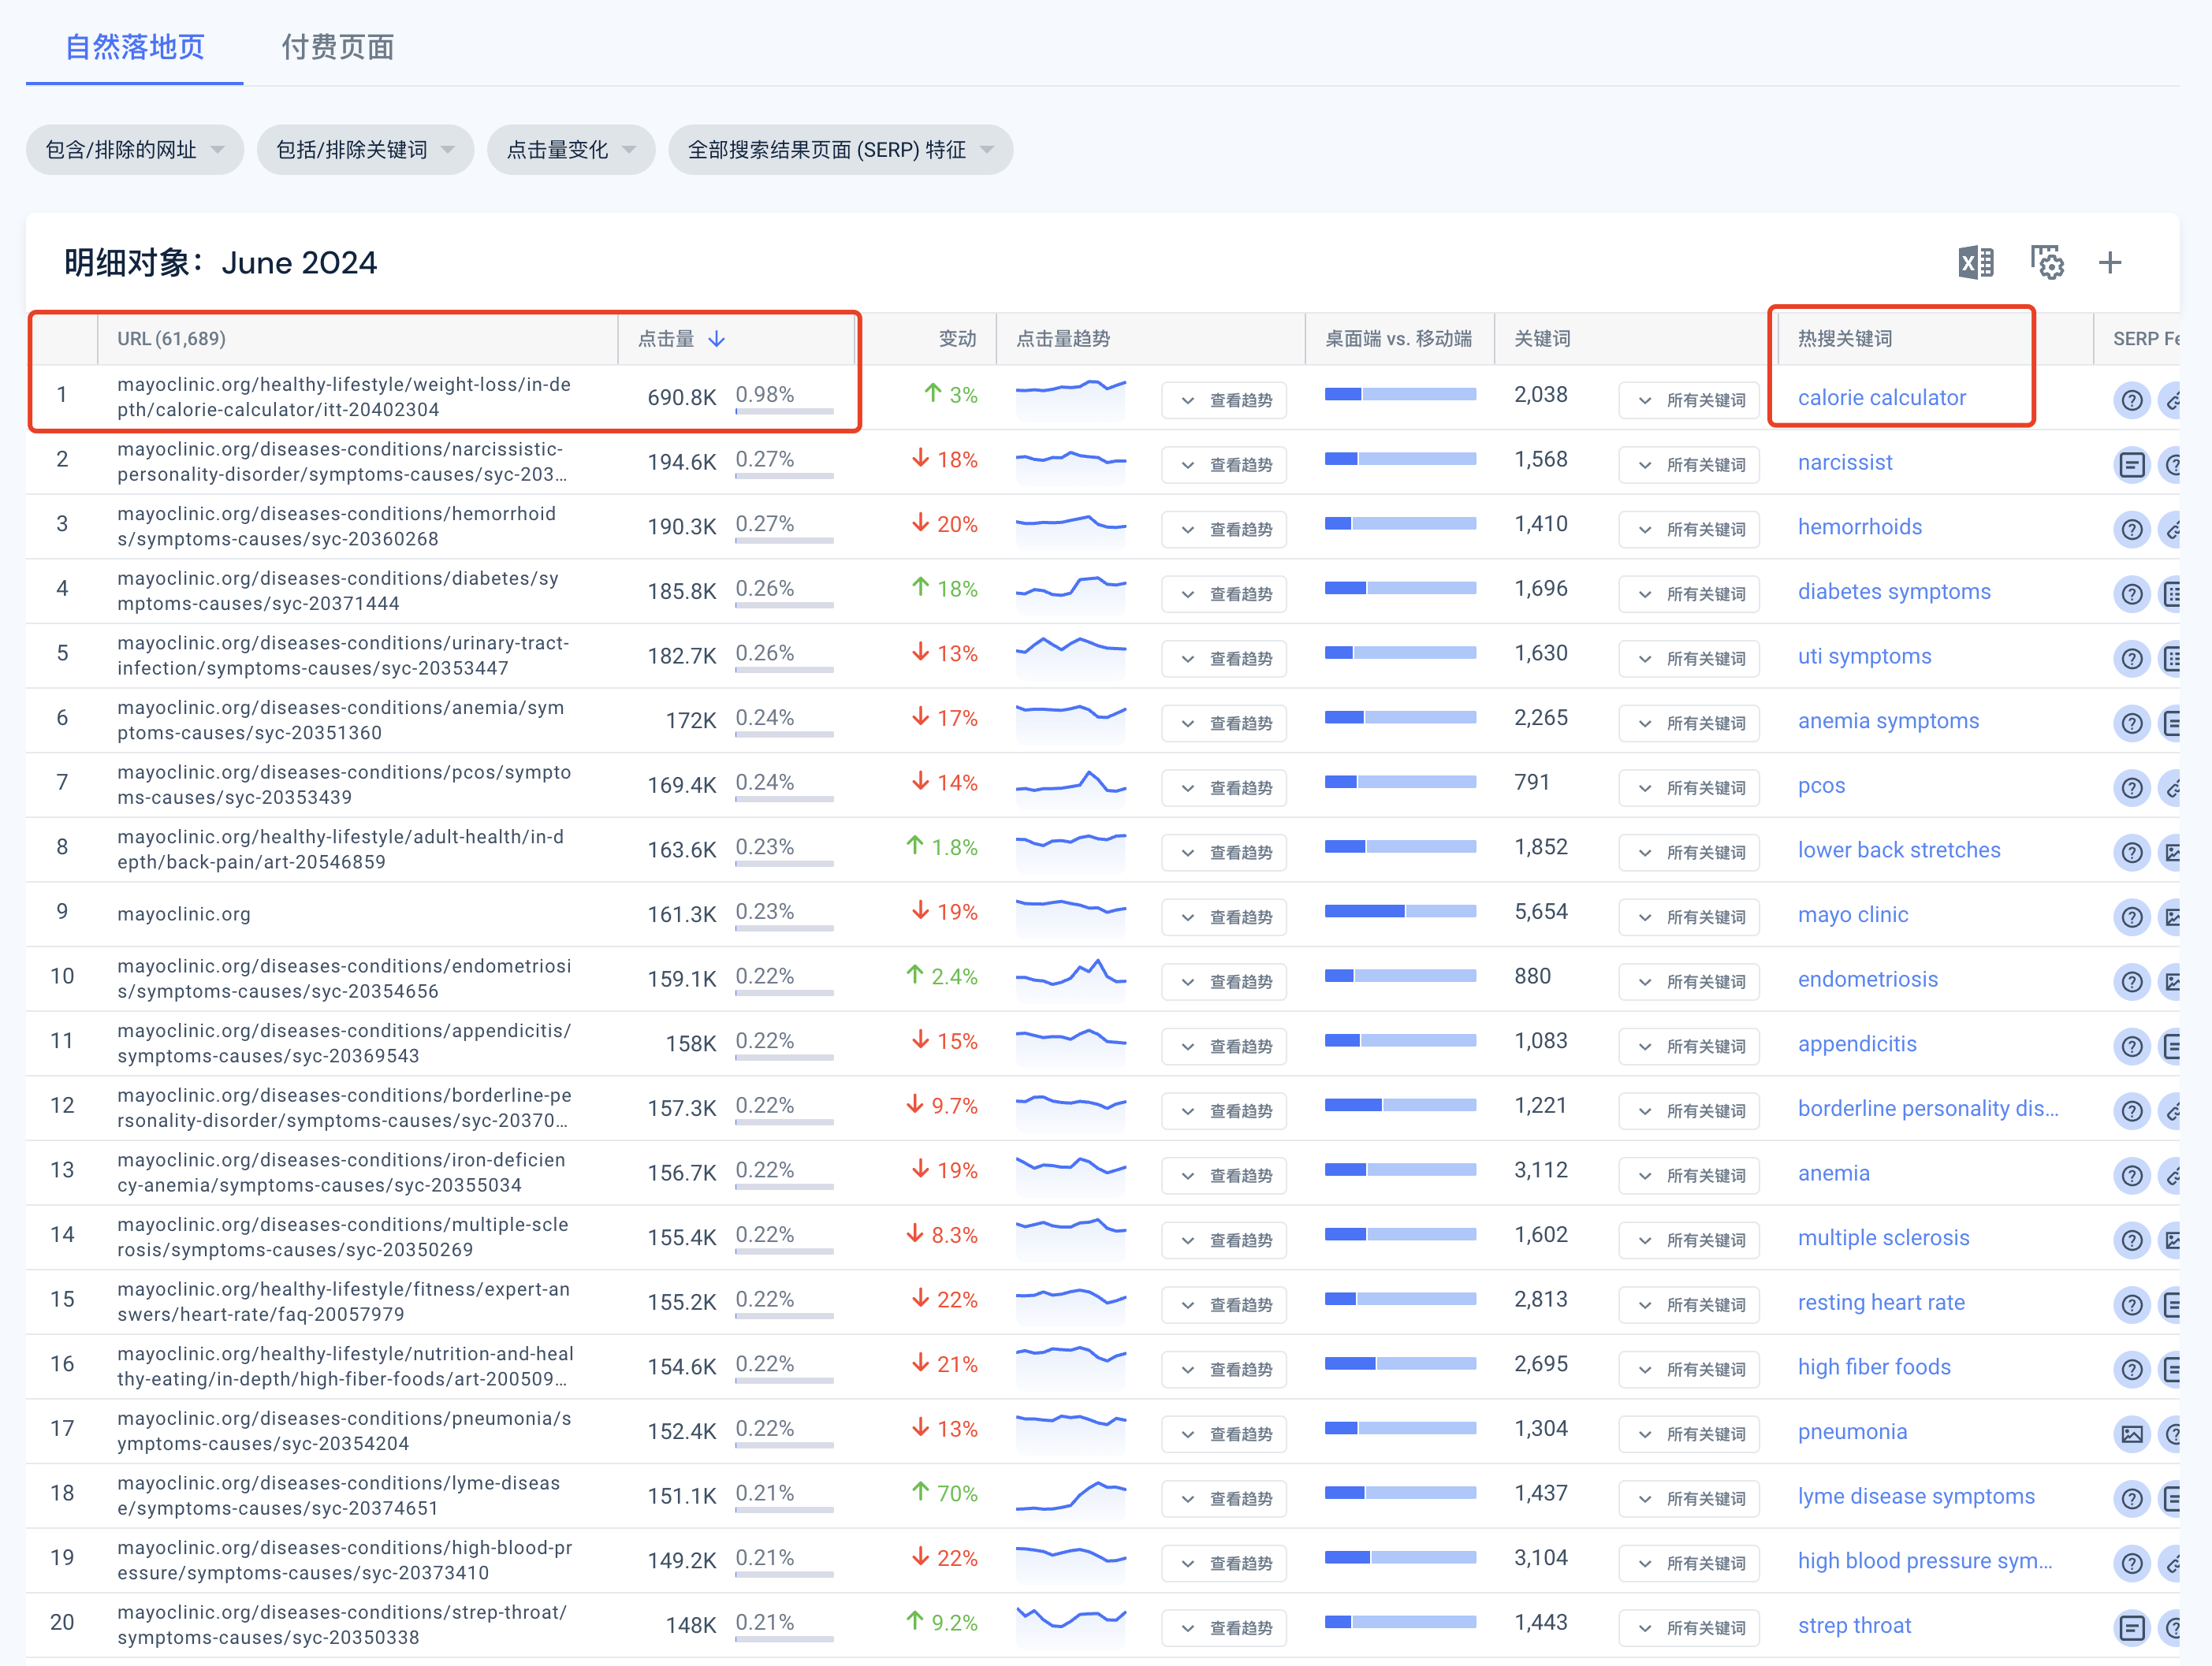
Task: Click the trend sparkline in lyme-disease row
Action: point(1071,1497)
